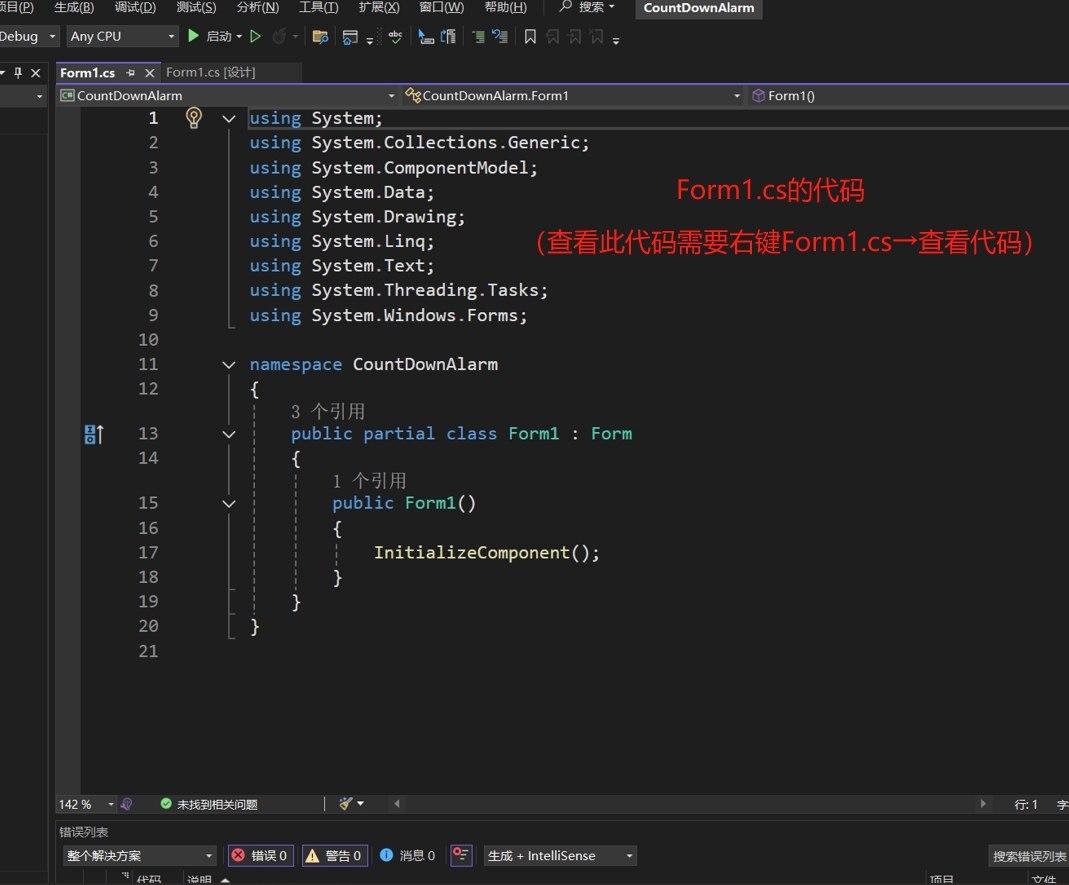Click the spell check abc icon in toolbar
Viewport: 1069px width, 885px height.
[x=396, y=36]
